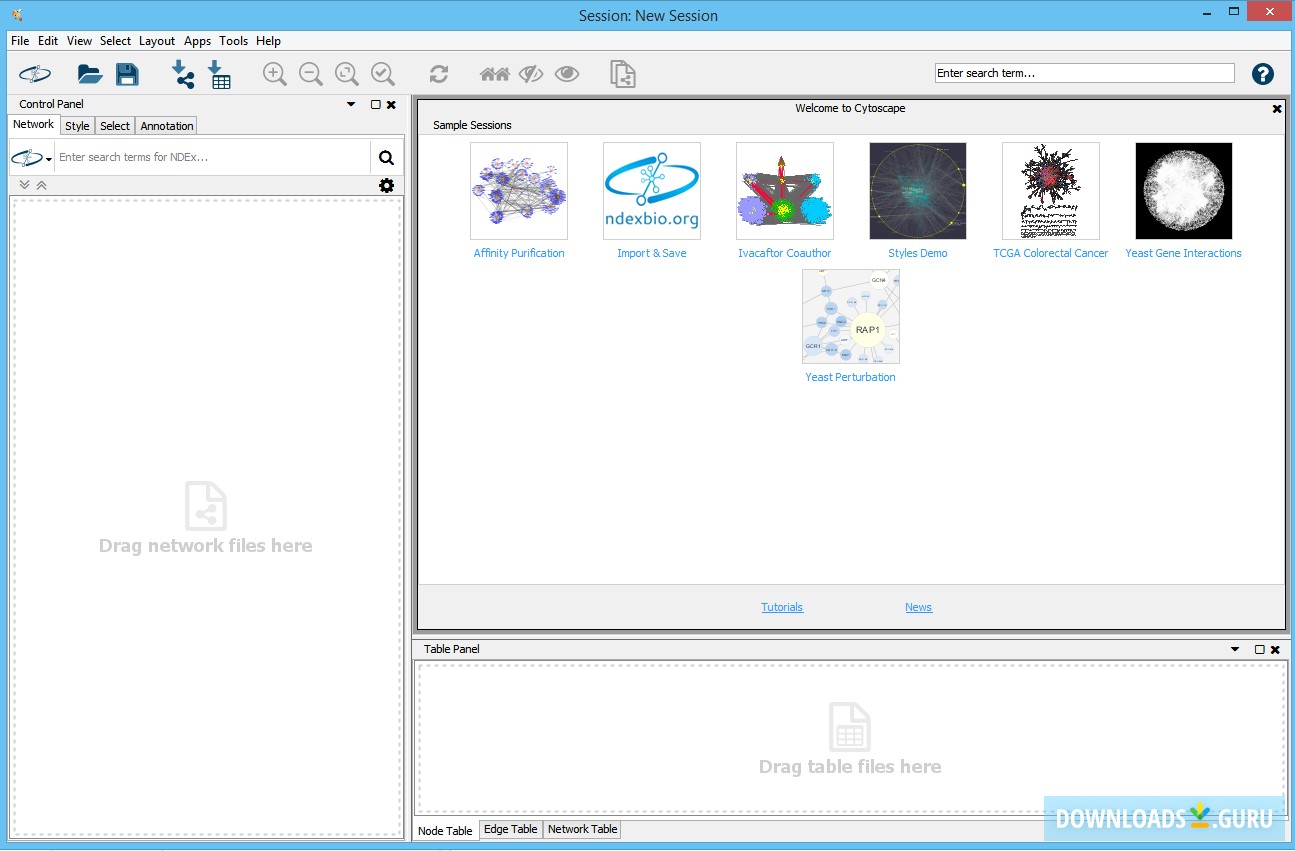Open the network search provider dropdown
This screenshot has height=851, width=1295.
[x=31, y=158]
